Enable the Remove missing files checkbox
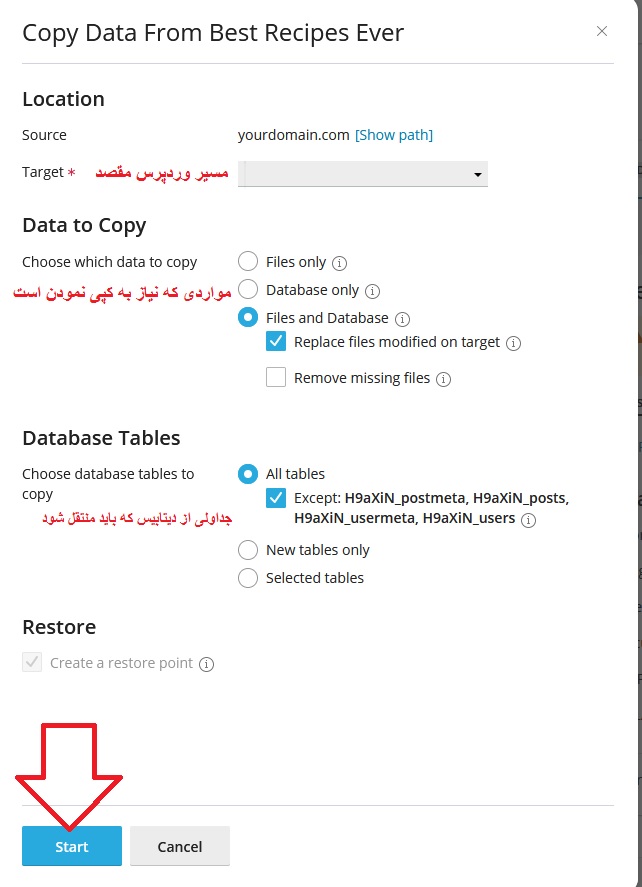The width and height of the screenshot is (642, 887). (276, 378)
